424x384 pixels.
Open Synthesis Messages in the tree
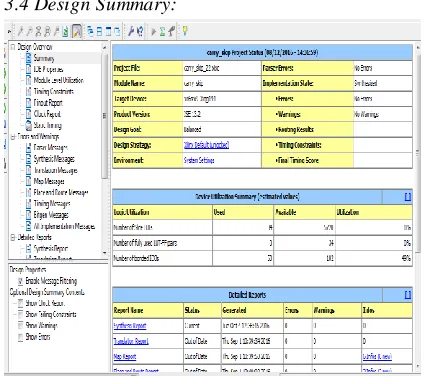tap(54, 159)
